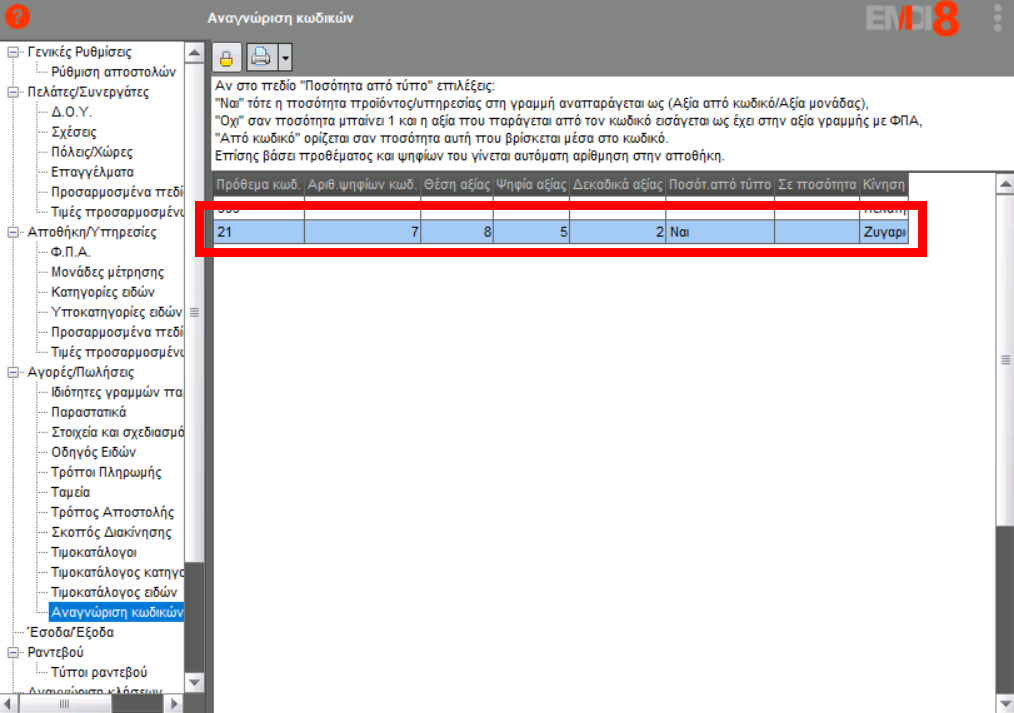
Task: Select Φ.Π.Α. in the tree
Action: tap(71, 252)
